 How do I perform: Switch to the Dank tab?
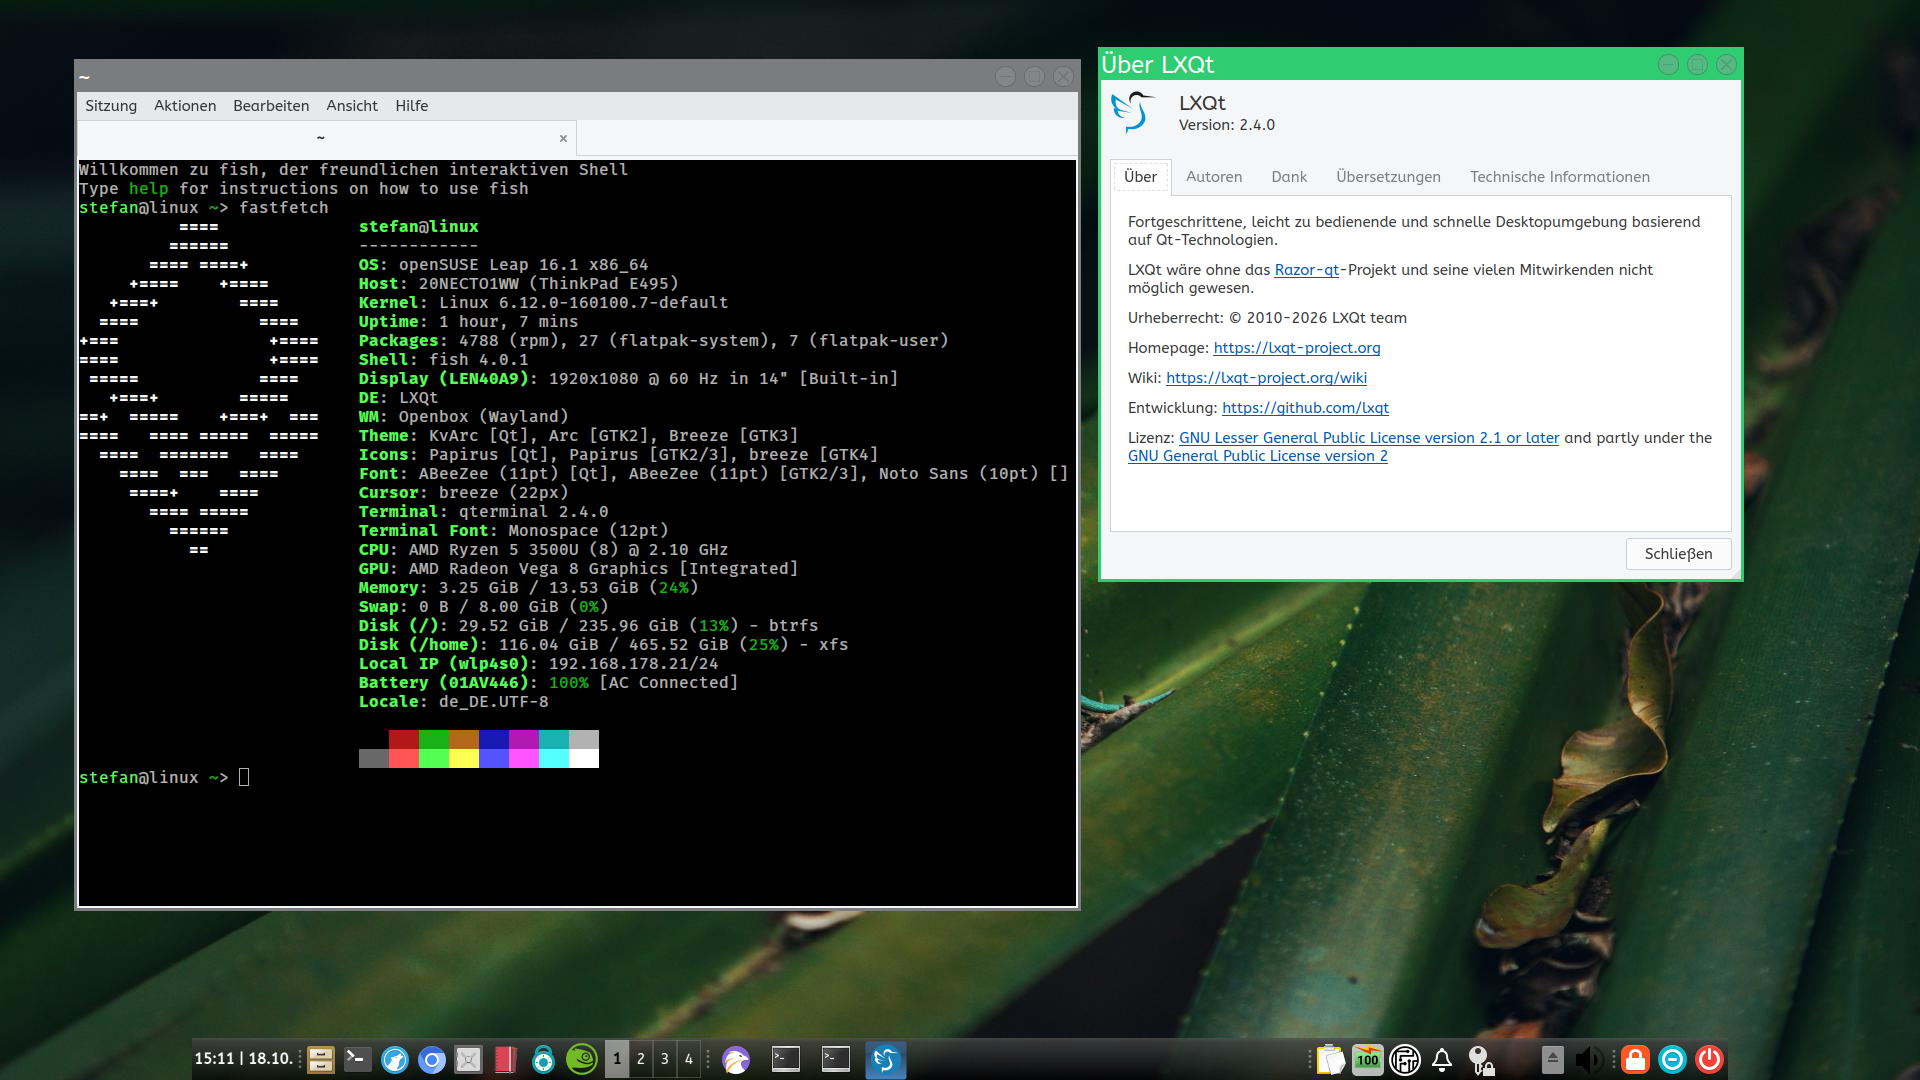[x=1289, y=177]
